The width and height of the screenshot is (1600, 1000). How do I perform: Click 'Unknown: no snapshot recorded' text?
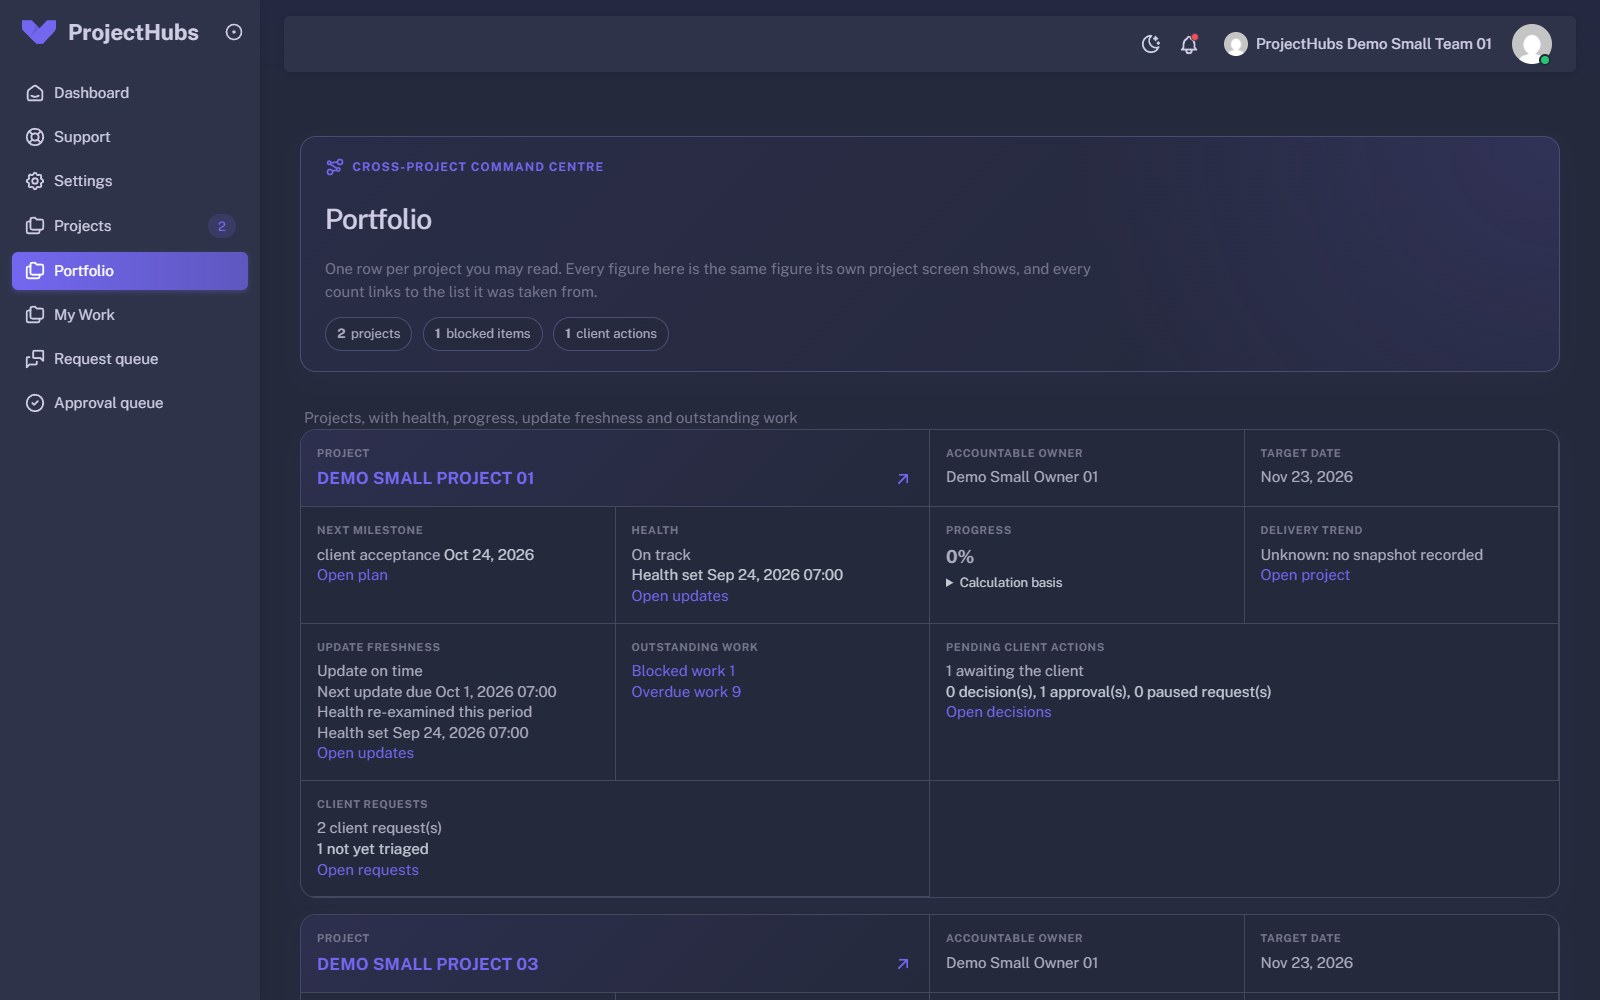coord(1371,555)
